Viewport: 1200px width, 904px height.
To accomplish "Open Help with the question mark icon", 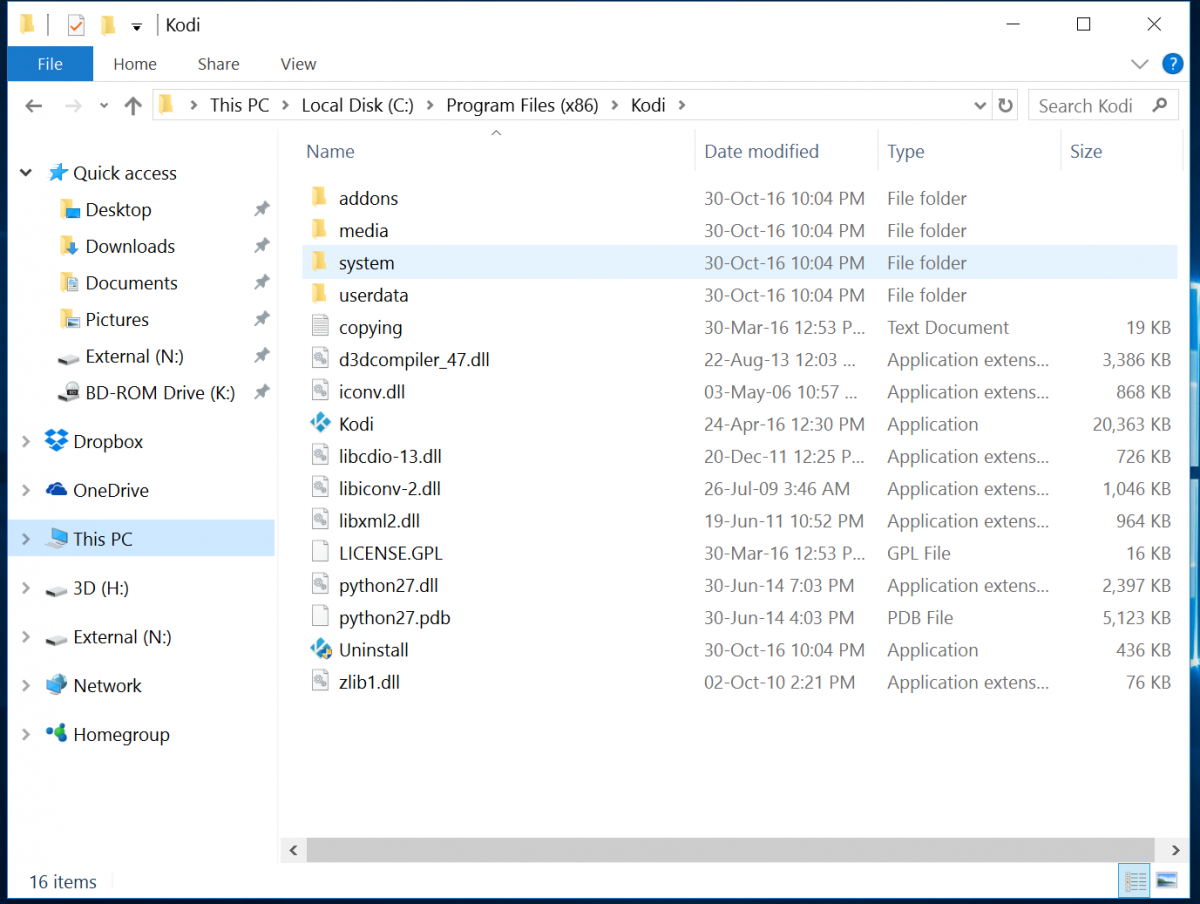I will click(1173, 64).
